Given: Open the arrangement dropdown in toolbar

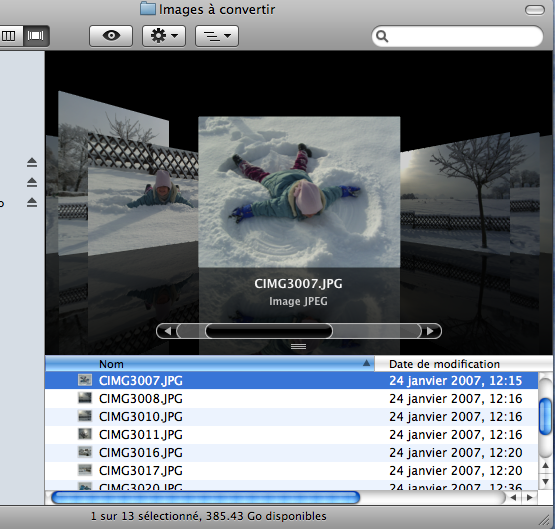Looking at the screenshot, I should [x=217, y=36].
